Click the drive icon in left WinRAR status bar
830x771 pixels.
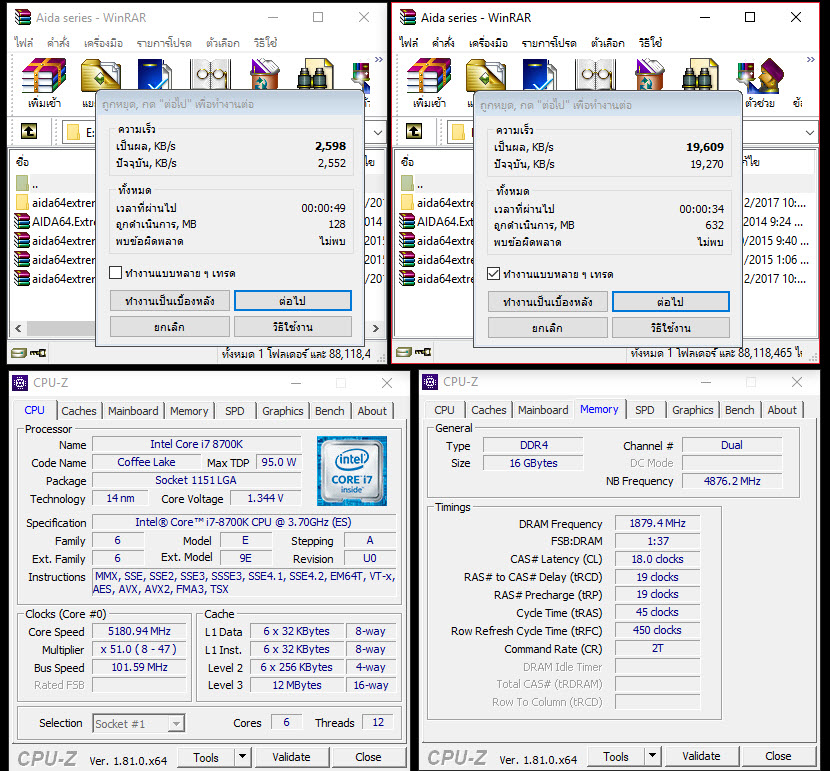point(19,353)
